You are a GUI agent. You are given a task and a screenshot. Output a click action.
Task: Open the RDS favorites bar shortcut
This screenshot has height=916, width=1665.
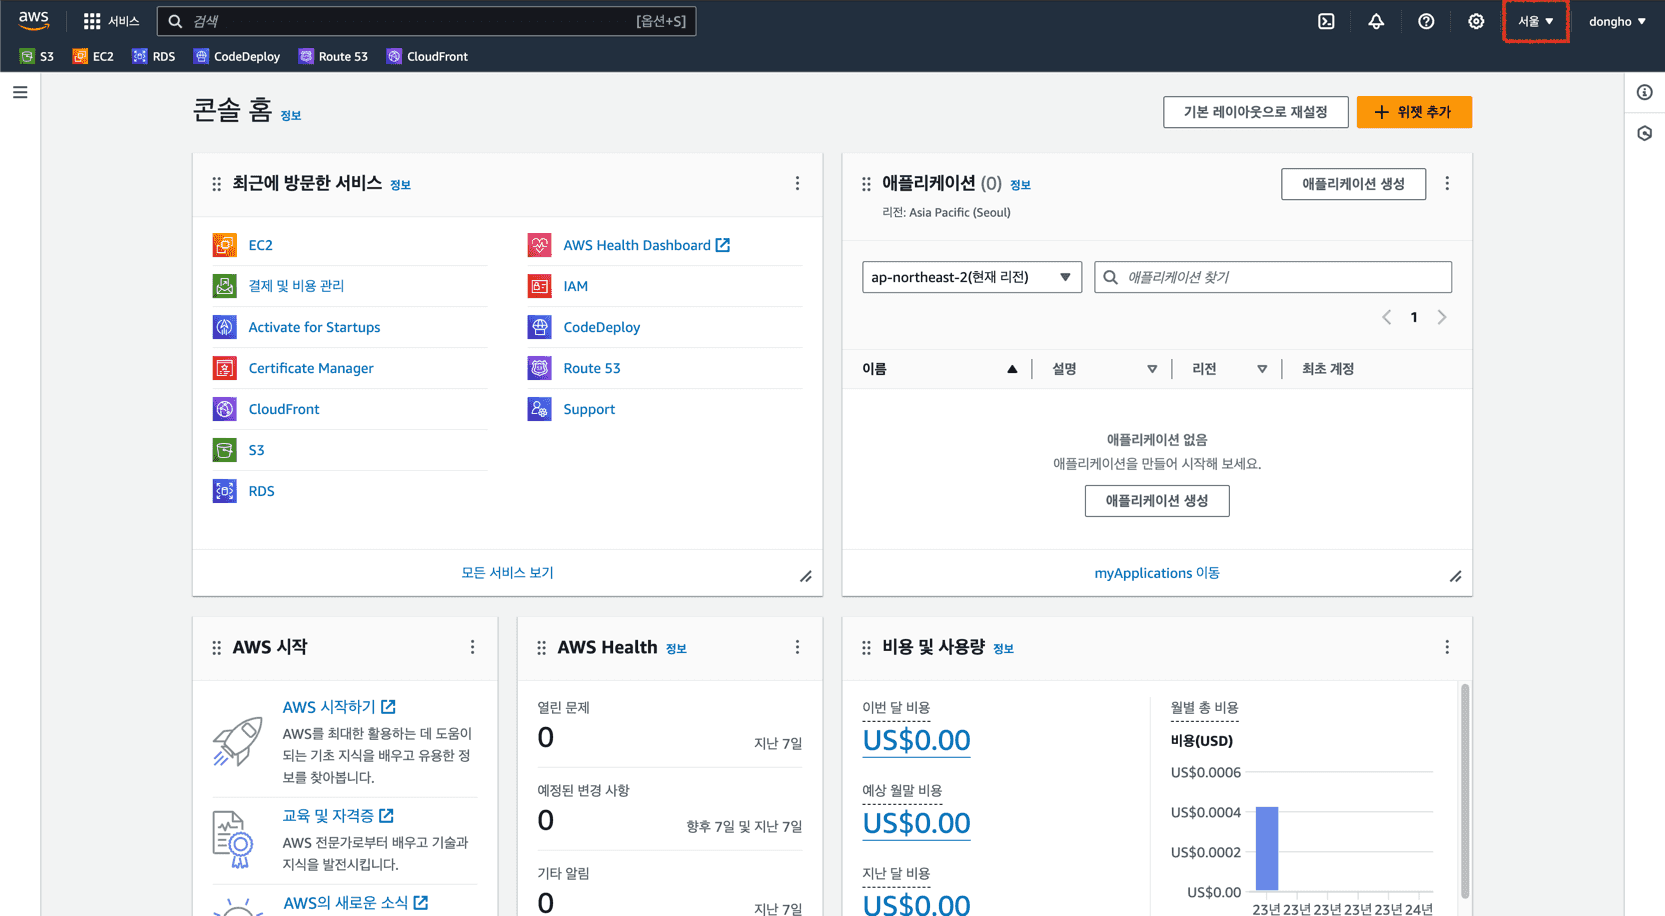154,56
